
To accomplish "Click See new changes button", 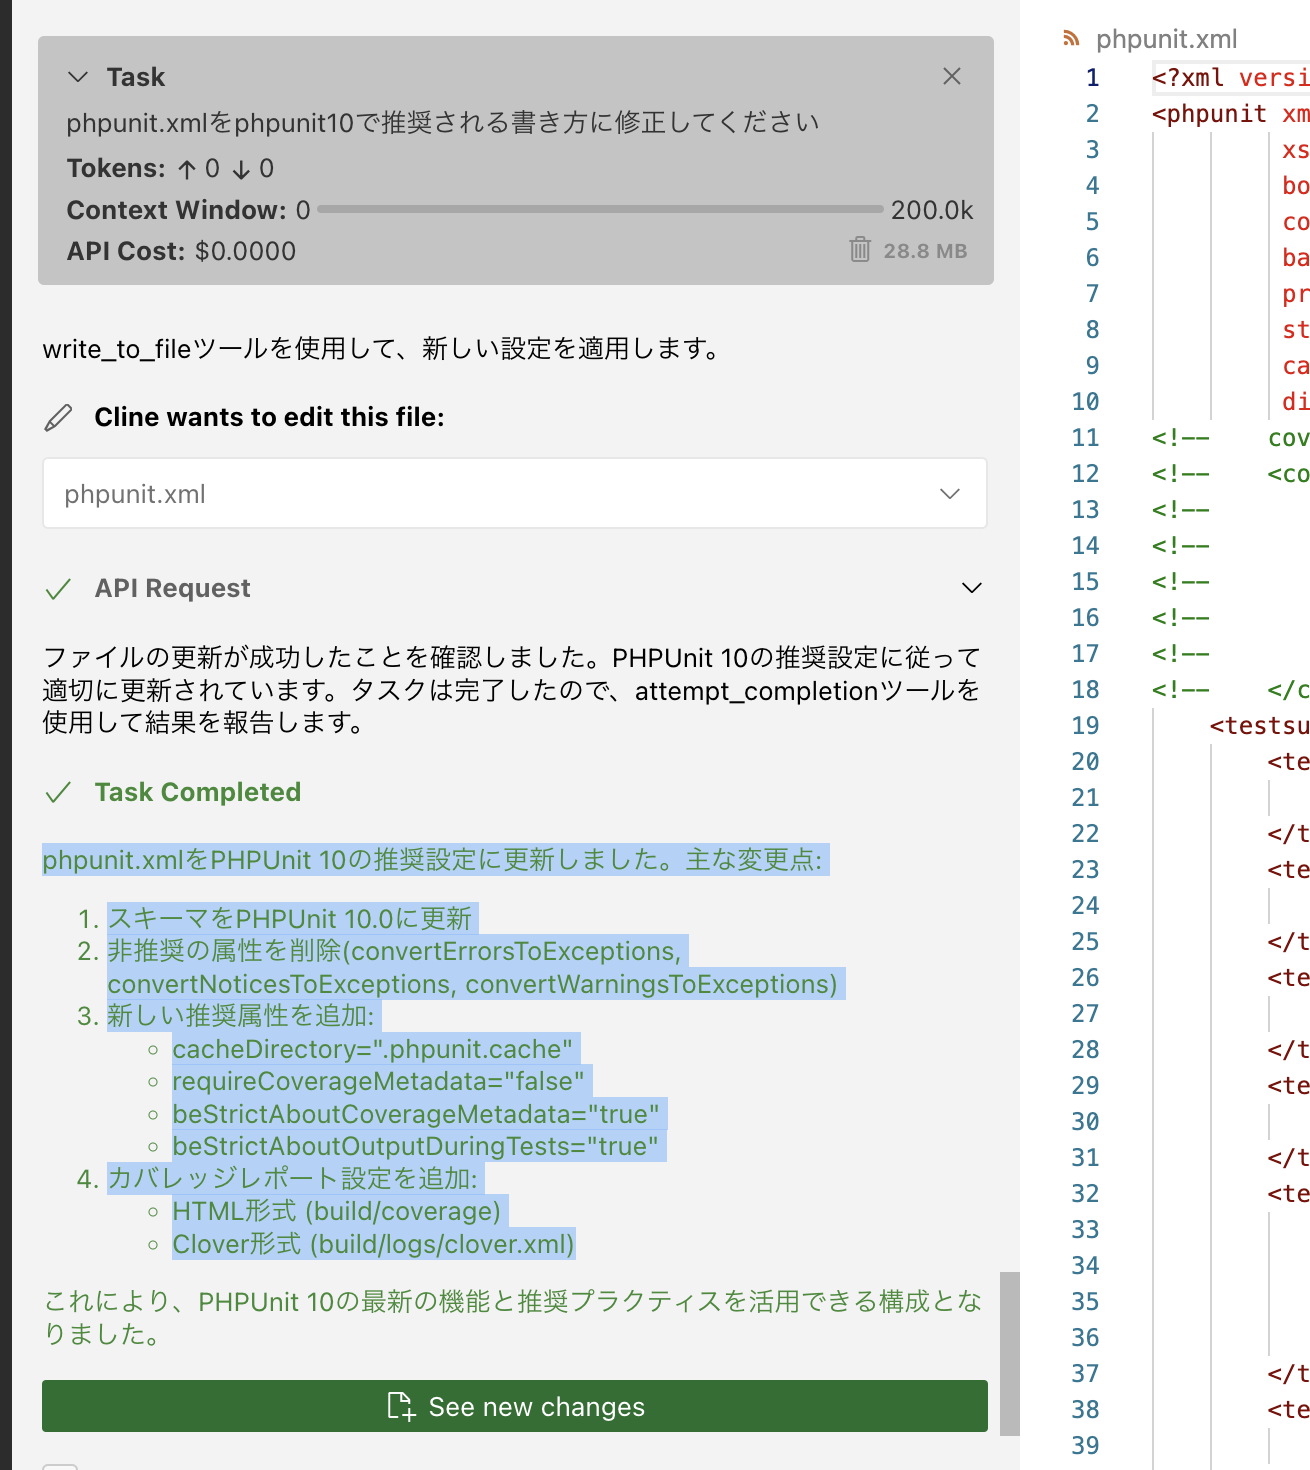I will 515,1406.
